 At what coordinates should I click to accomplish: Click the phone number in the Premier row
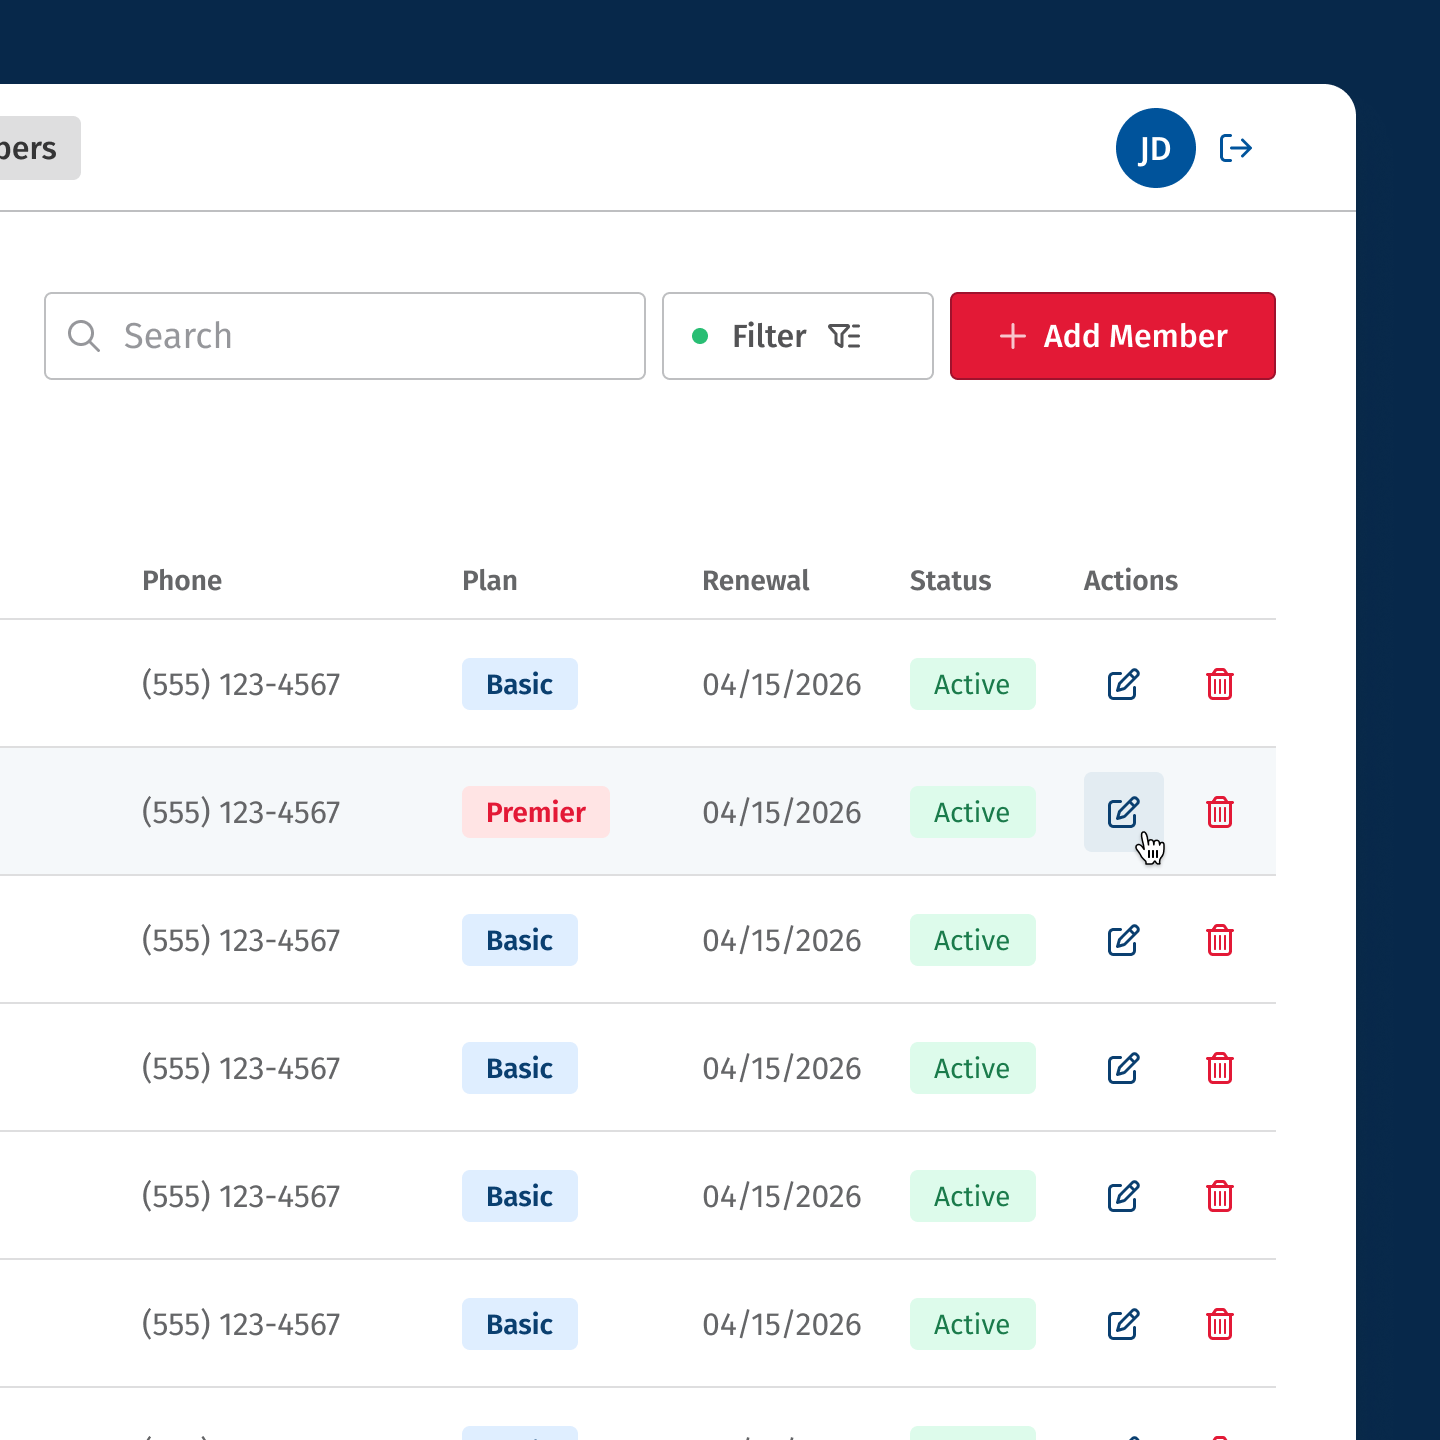click(x=241, y=812)
